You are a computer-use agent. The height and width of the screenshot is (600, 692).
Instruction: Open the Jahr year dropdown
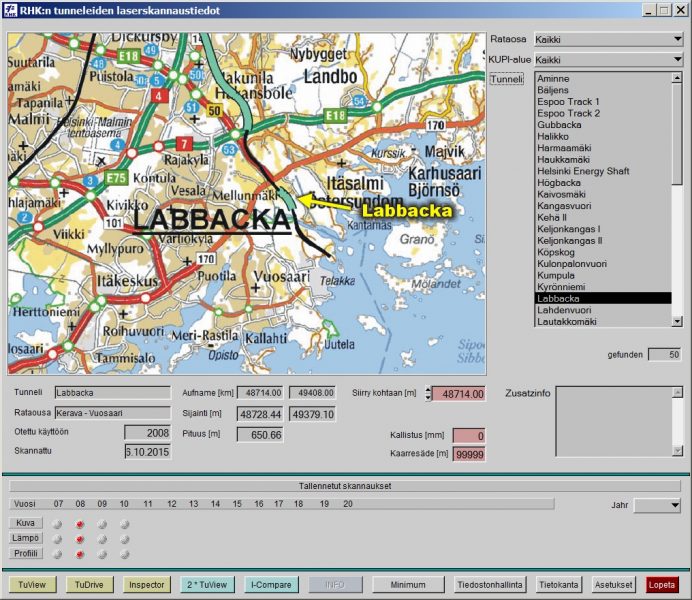[657, 506]
